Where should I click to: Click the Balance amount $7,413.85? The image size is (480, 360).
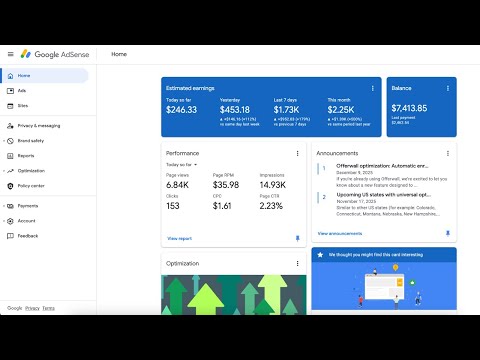409,108
